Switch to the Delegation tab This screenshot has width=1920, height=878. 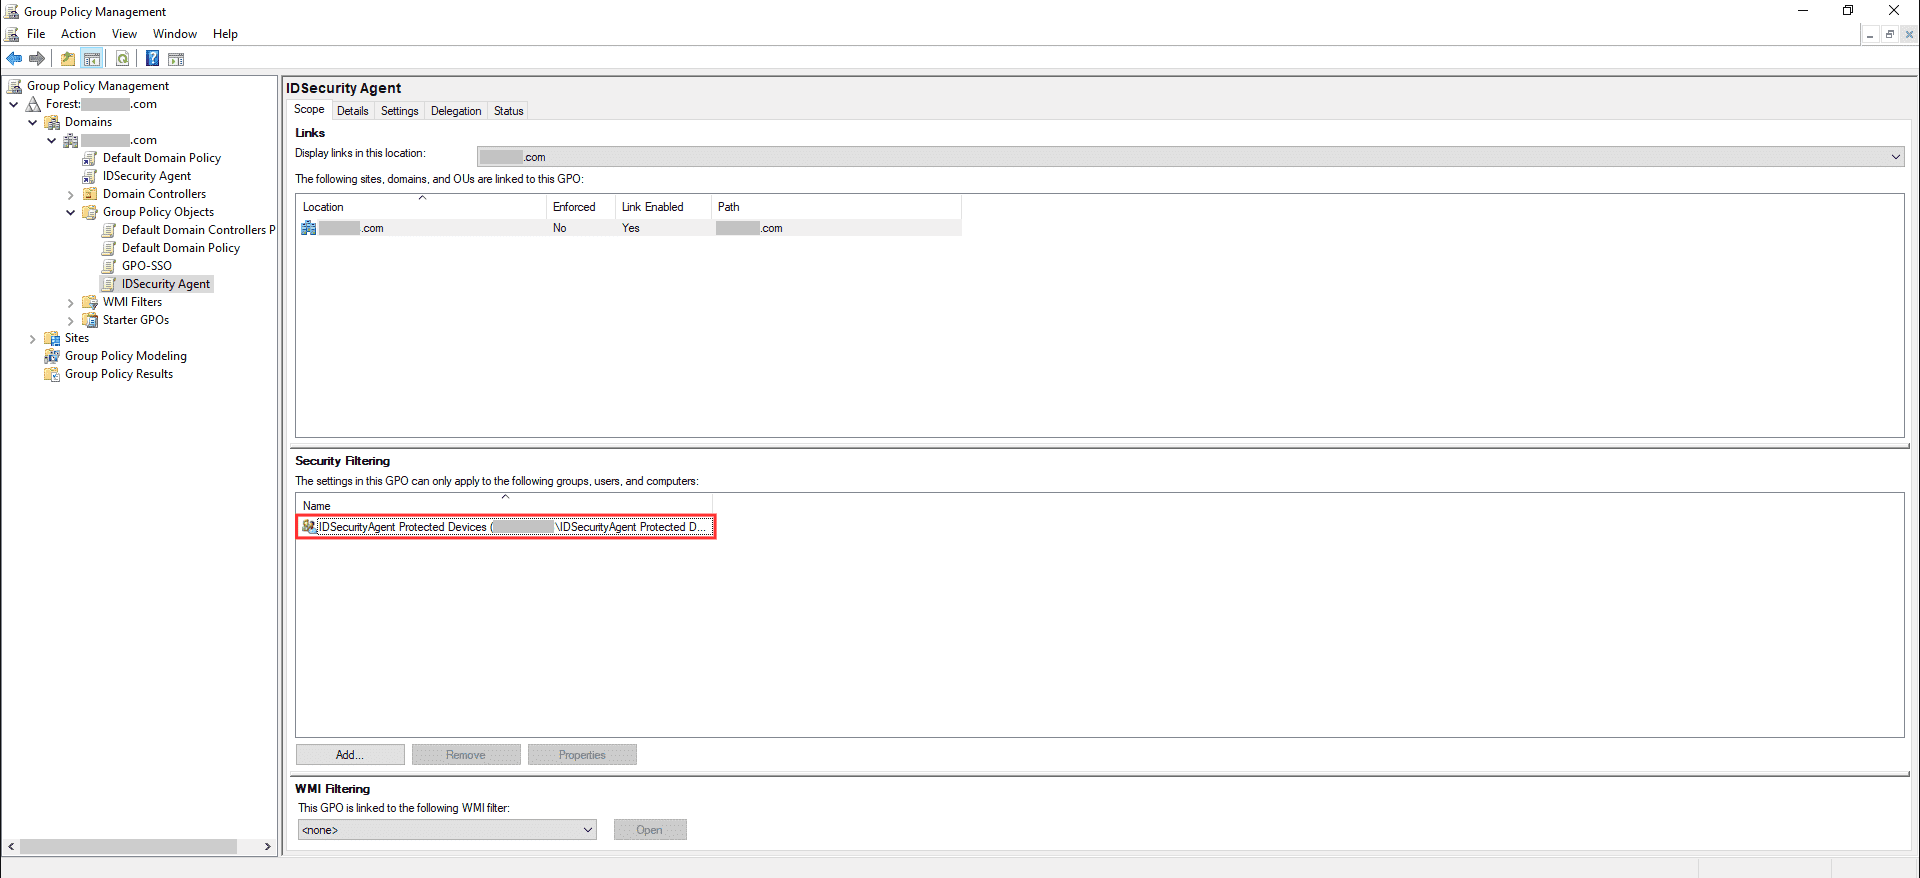(x=456, y=111)
